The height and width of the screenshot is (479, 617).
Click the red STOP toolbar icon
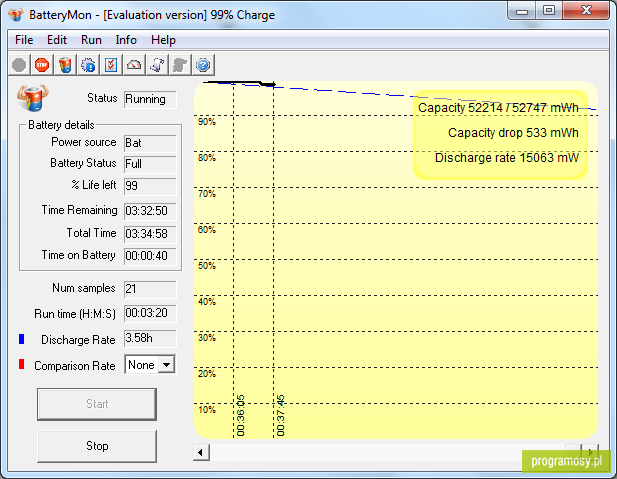pyautogui.click(x=42, y=65)
